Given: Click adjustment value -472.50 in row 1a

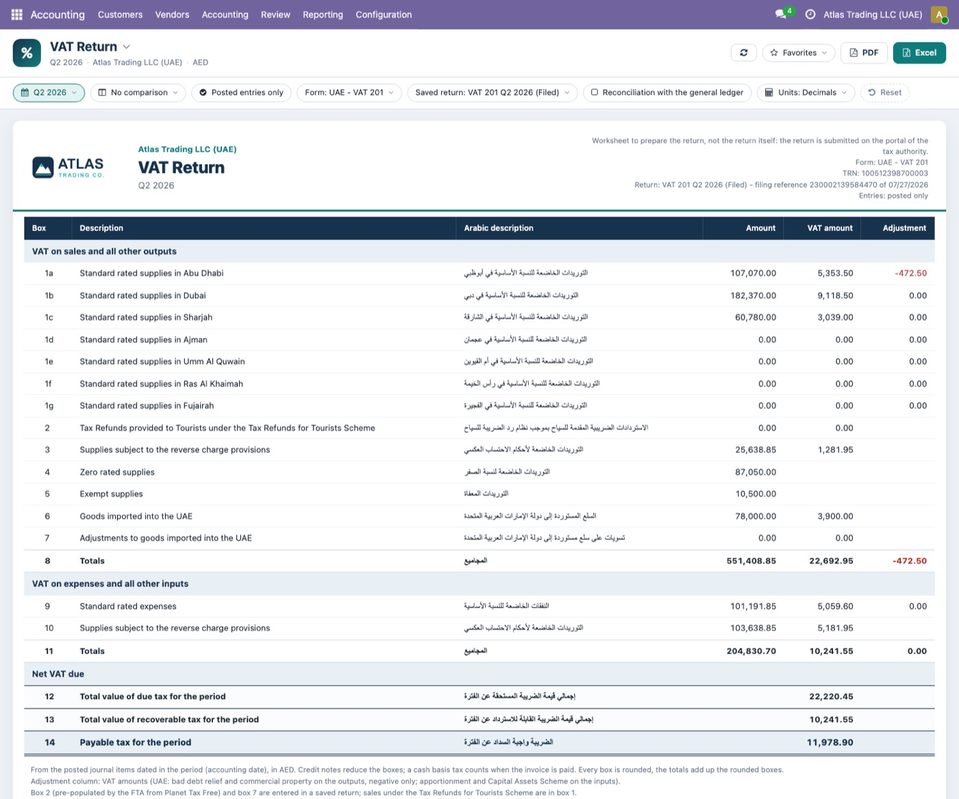Looking at the screenshot, I should [911, 273].
